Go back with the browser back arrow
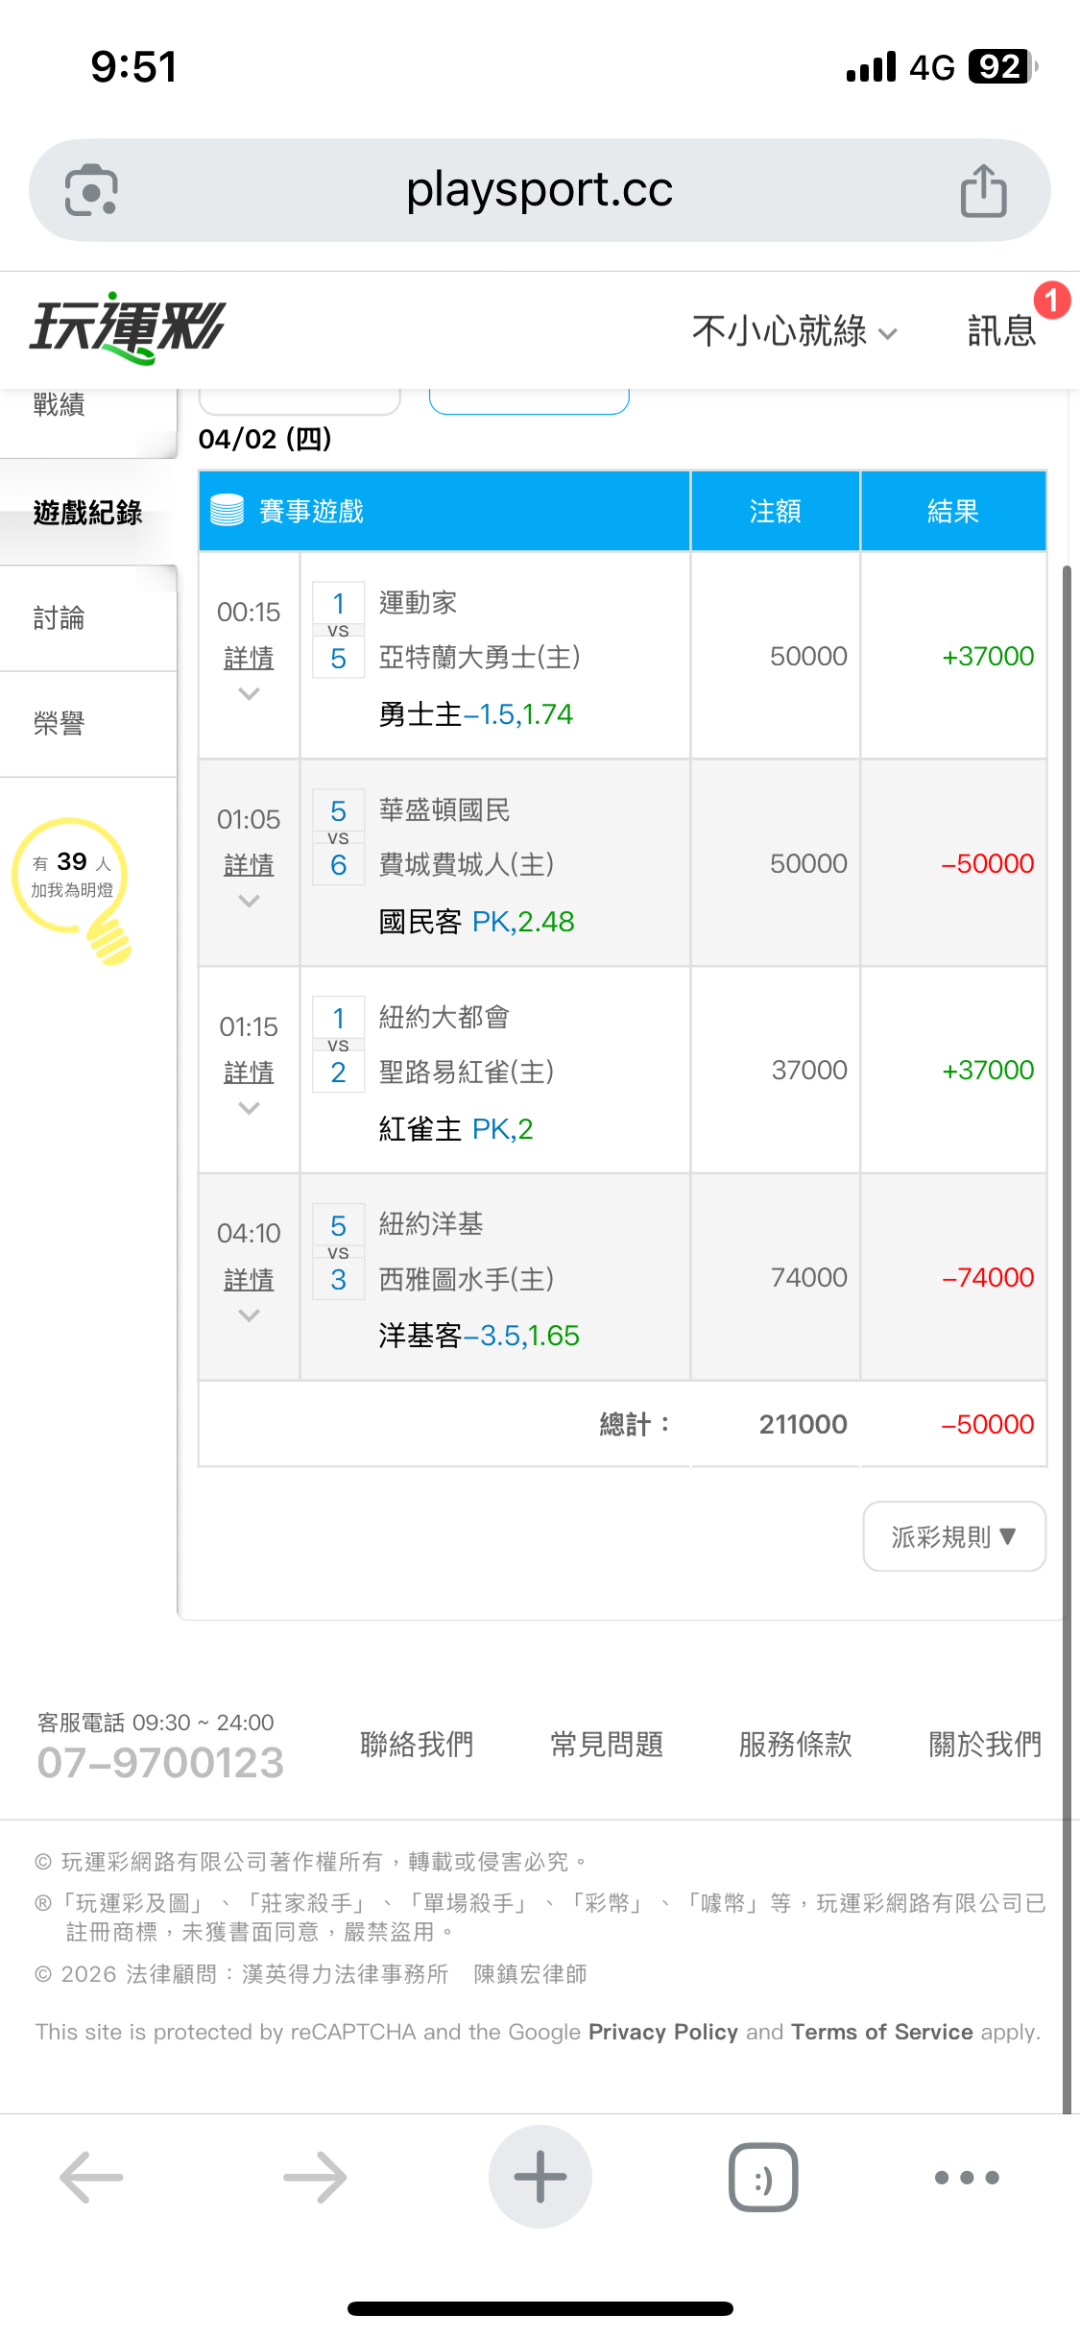This screenshot has width=1080, height=2339. tap(91, 2176)
